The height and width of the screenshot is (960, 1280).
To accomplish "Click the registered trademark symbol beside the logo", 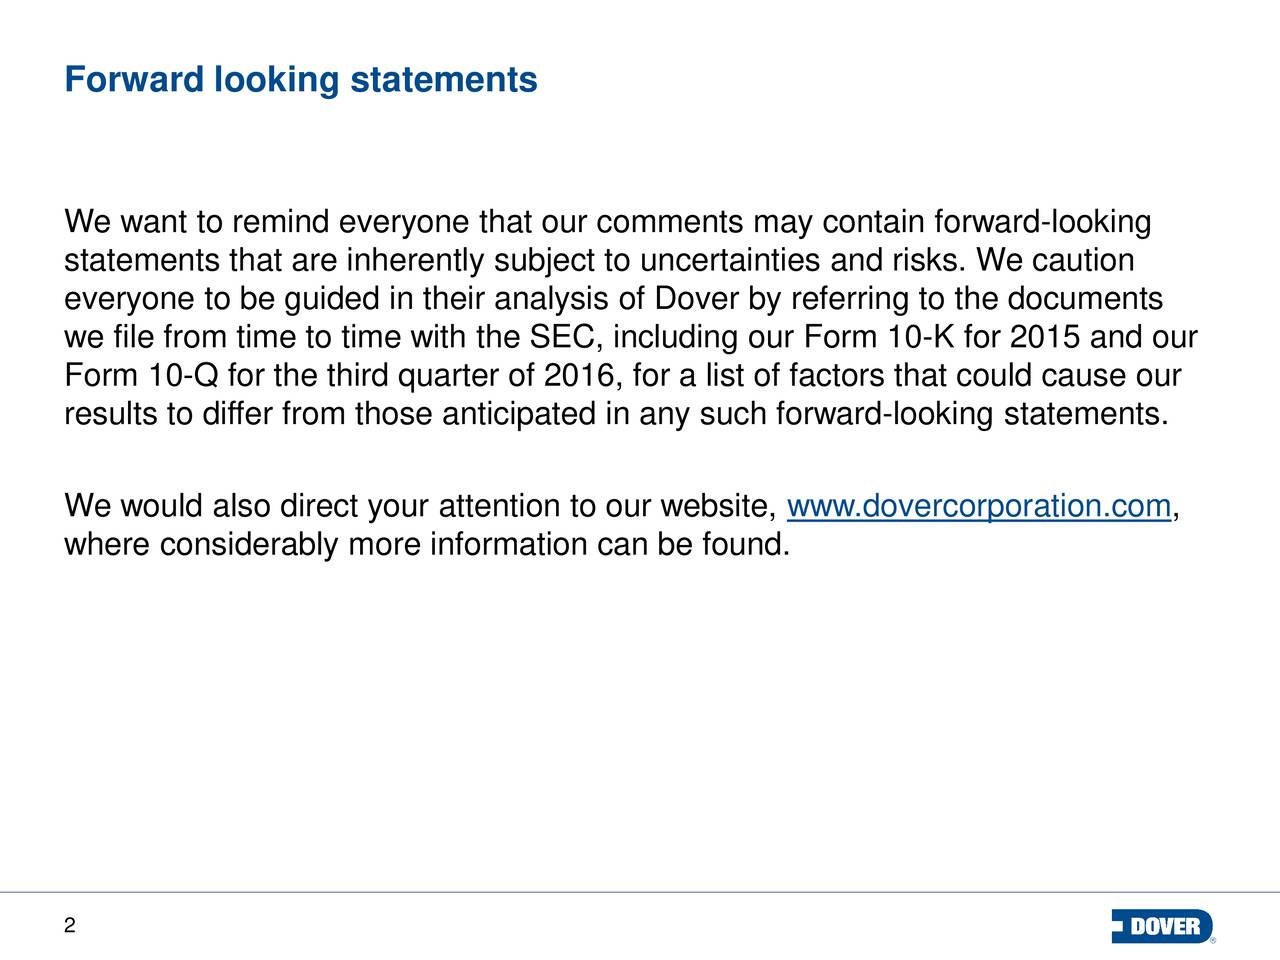I will [x=1214, y=941].
